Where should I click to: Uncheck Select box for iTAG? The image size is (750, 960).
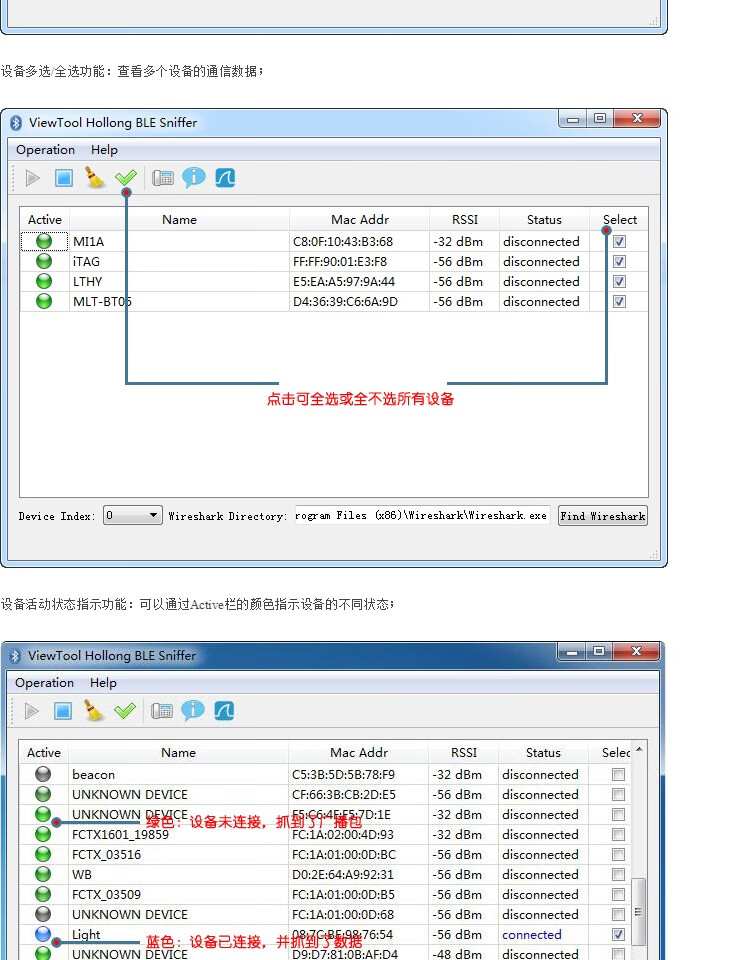[620, 261]
